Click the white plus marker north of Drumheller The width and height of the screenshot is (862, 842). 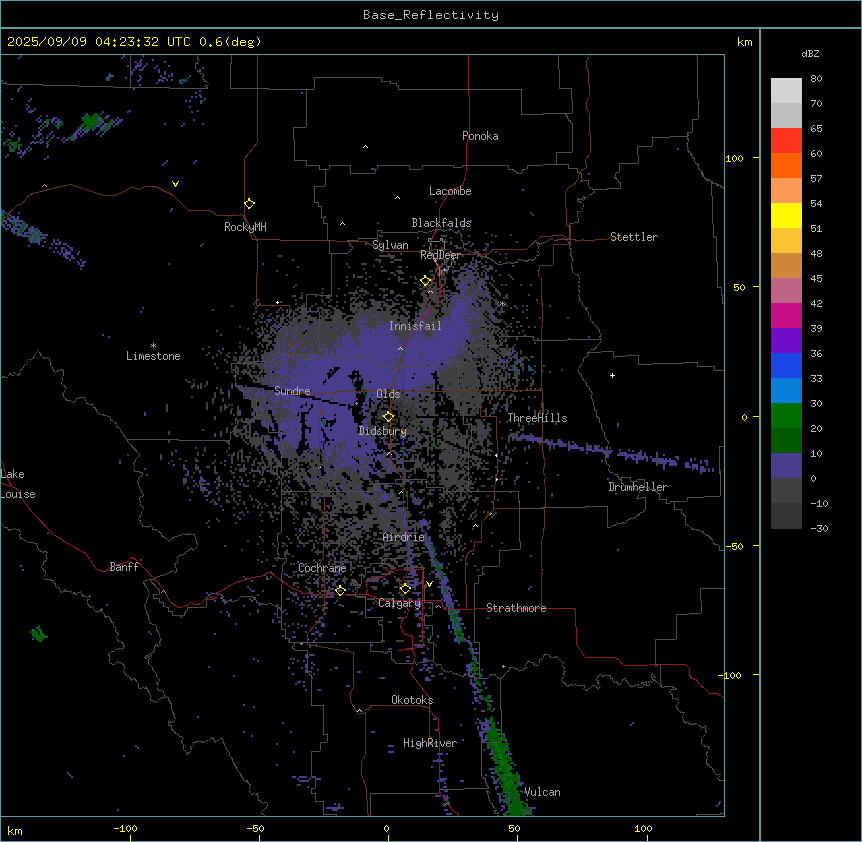(612, 375)
